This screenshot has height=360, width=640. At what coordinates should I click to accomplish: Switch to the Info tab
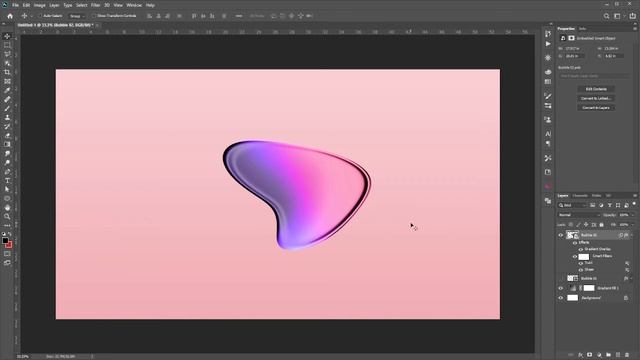coord(582,29)
